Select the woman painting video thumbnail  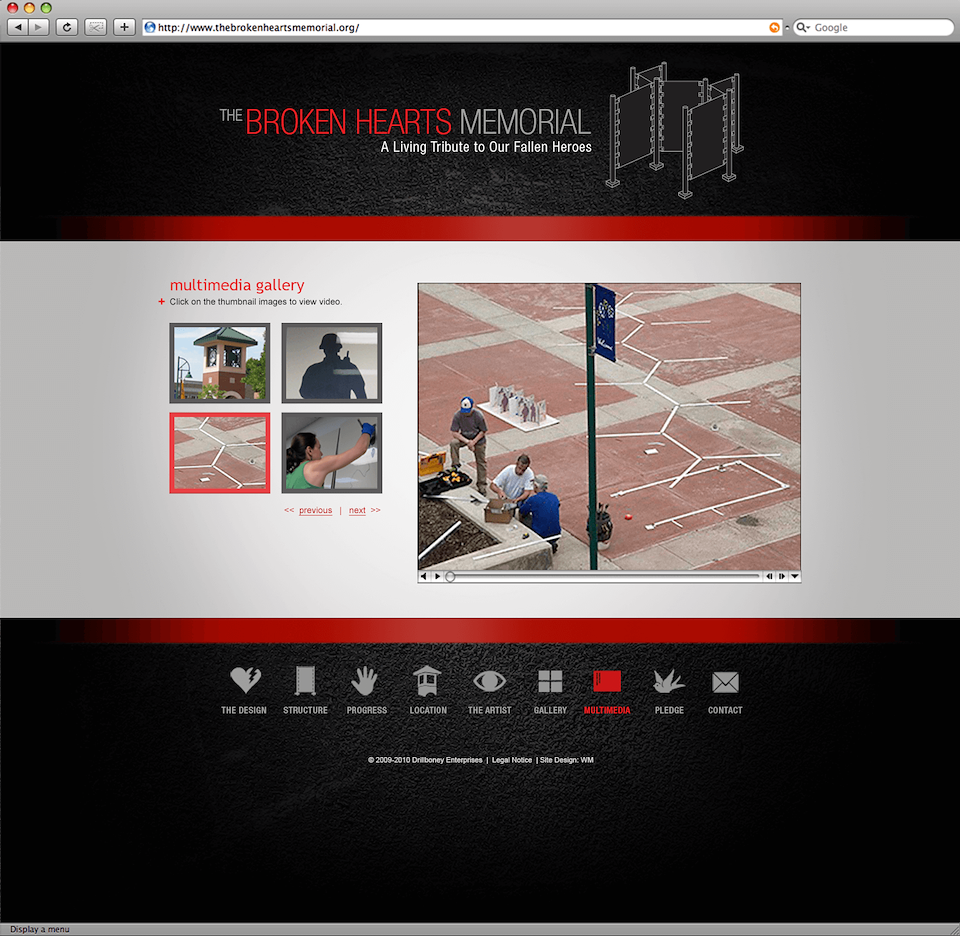332,452
